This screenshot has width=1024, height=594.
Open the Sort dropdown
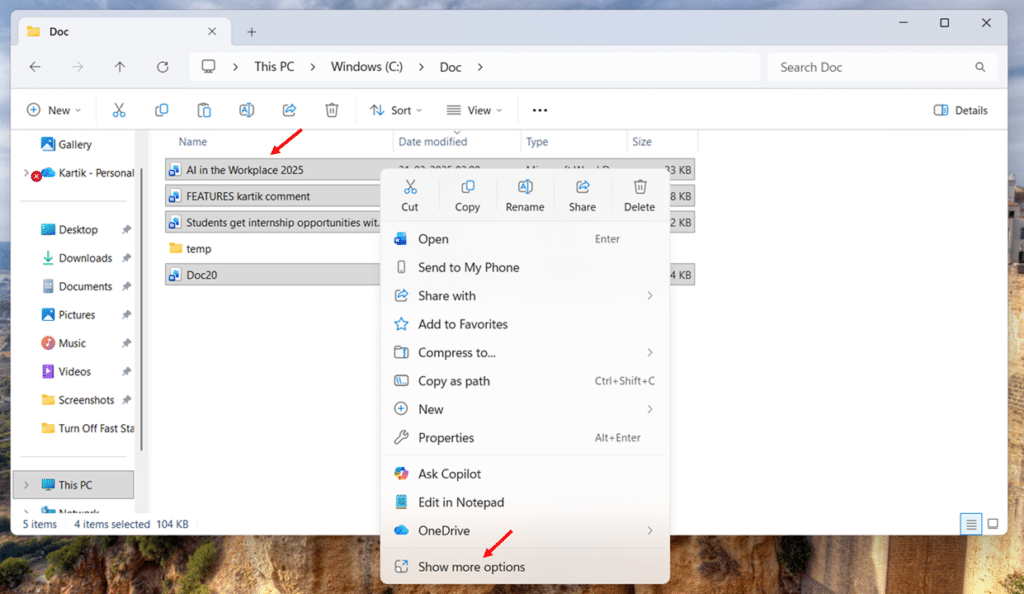coord(394,110)
